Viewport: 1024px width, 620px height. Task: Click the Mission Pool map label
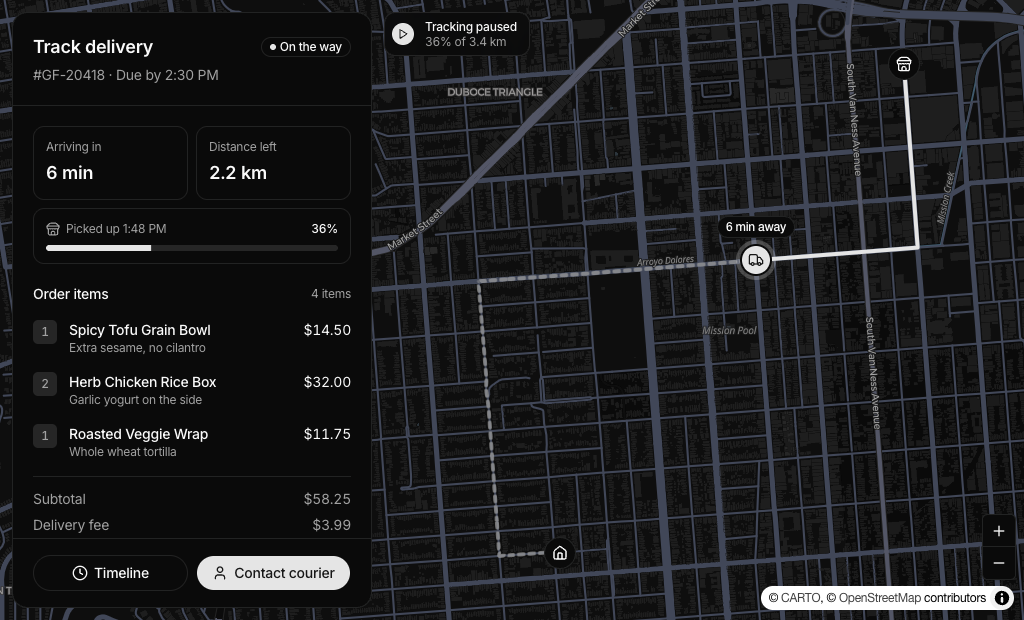coord(729,331)
